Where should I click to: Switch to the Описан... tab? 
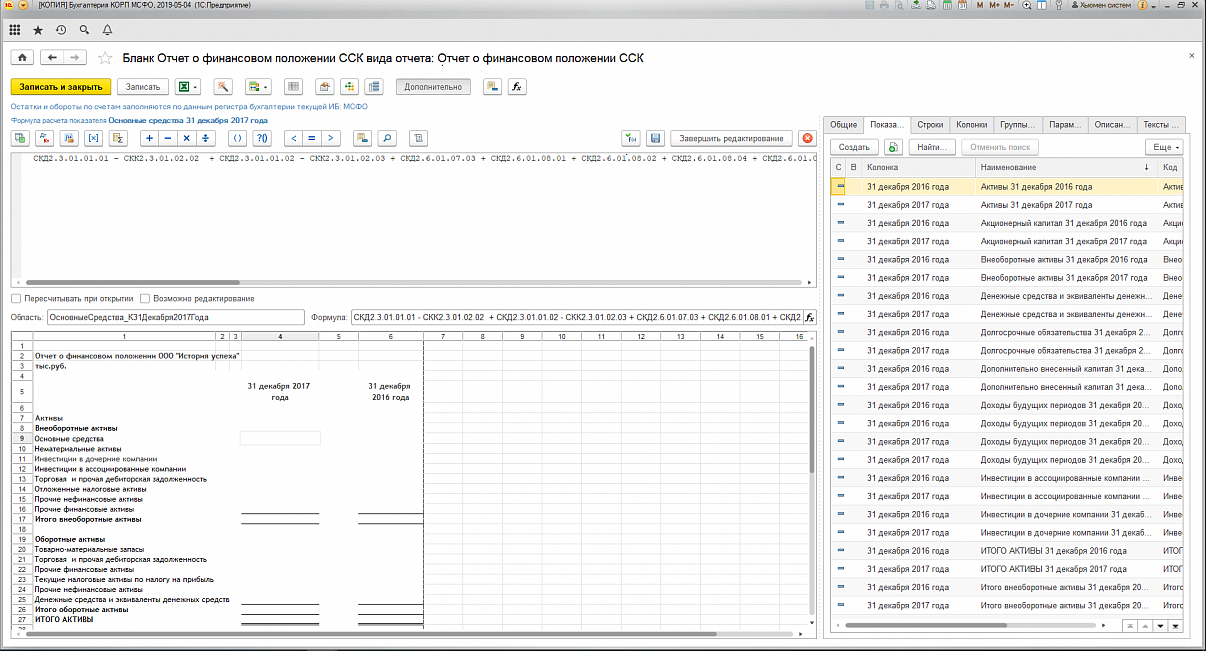[x=1113, y=125]
